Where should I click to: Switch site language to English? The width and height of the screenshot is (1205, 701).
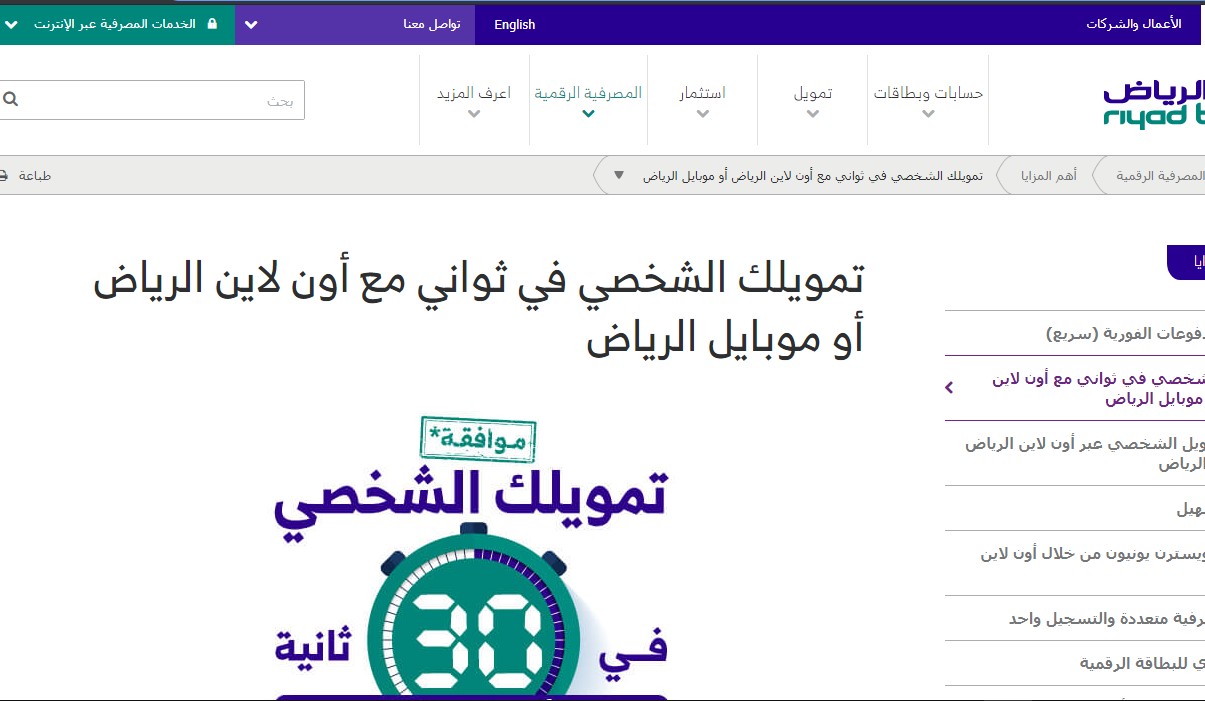click(515, 24)
